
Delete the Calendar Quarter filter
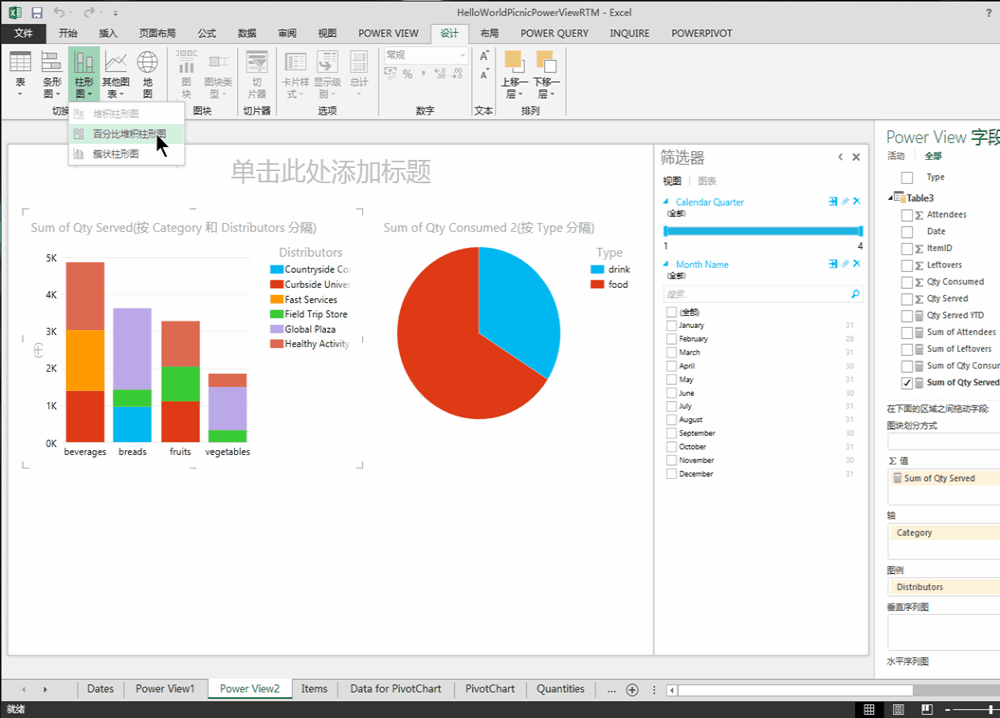click(857, 201)
